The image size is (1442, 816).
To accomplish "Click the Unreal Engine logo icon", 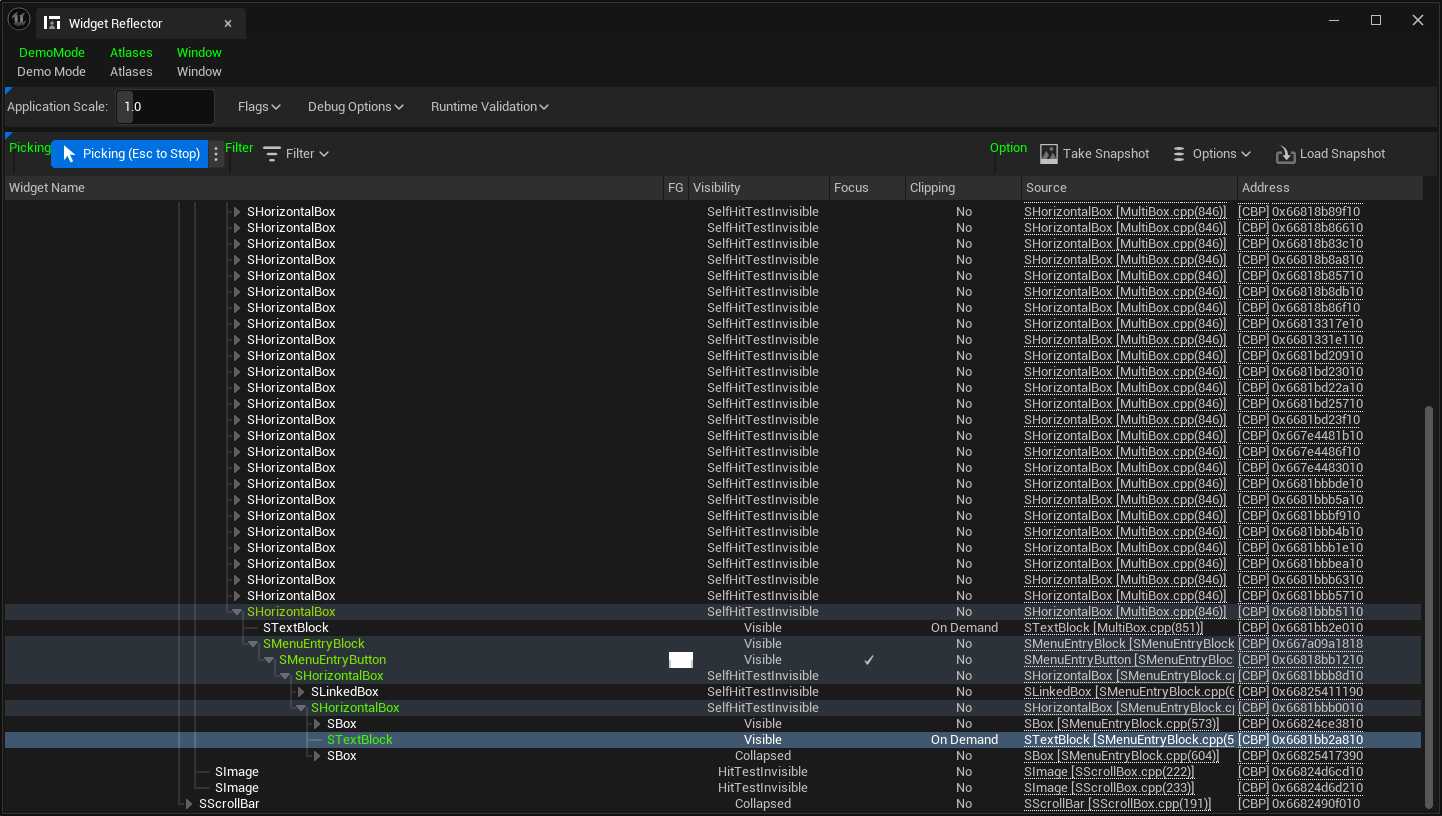I will (x=18, y=21).
